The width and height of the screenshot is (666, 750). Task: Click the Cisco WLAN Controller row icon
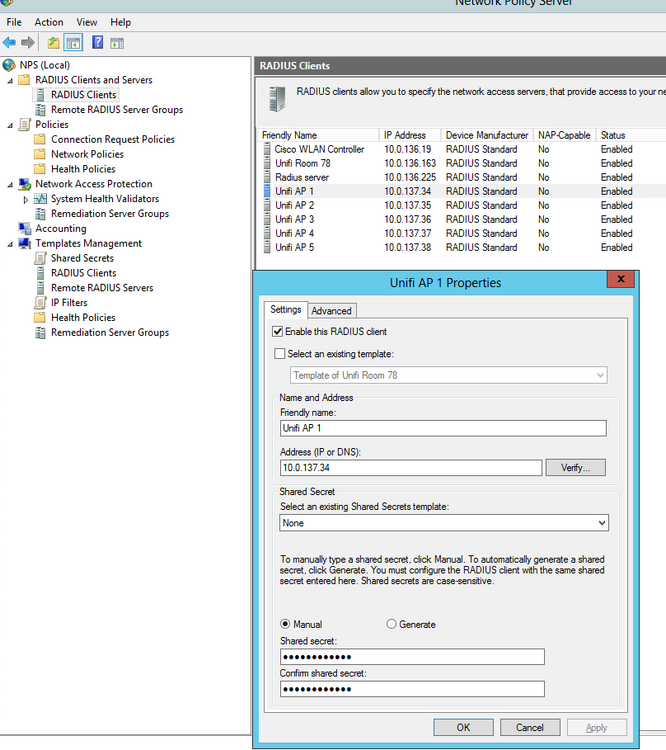[267, 149]
